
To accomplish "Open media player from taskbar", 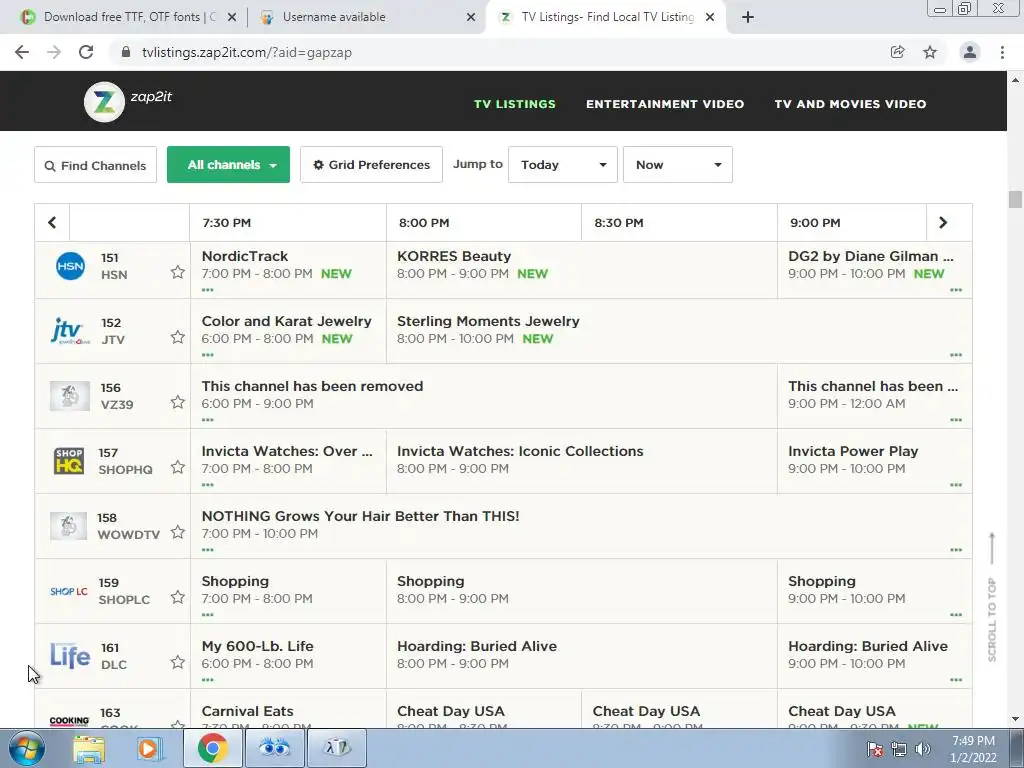I will [148, 748].
